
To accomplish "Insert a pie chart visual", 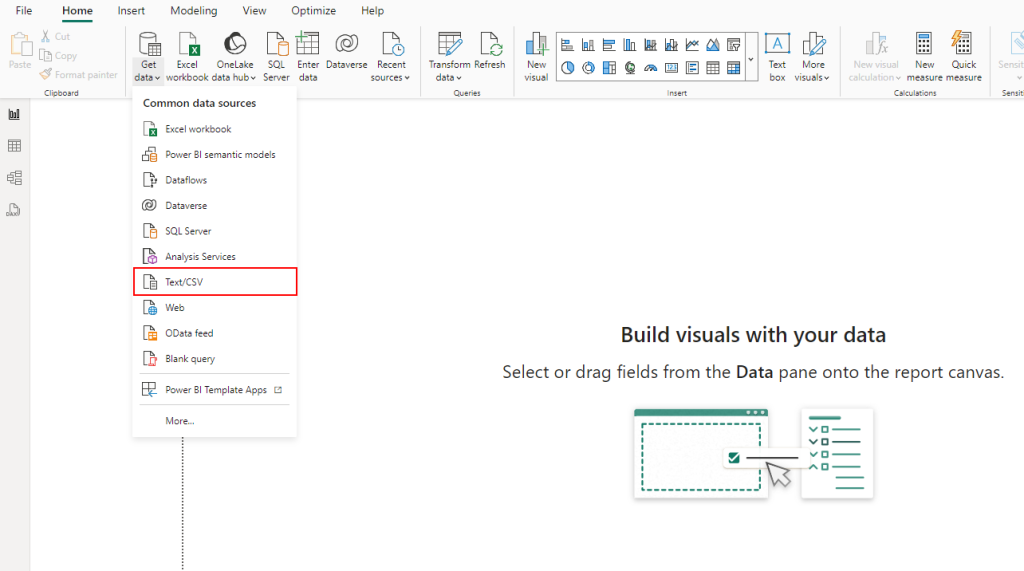I will (568, 68).
